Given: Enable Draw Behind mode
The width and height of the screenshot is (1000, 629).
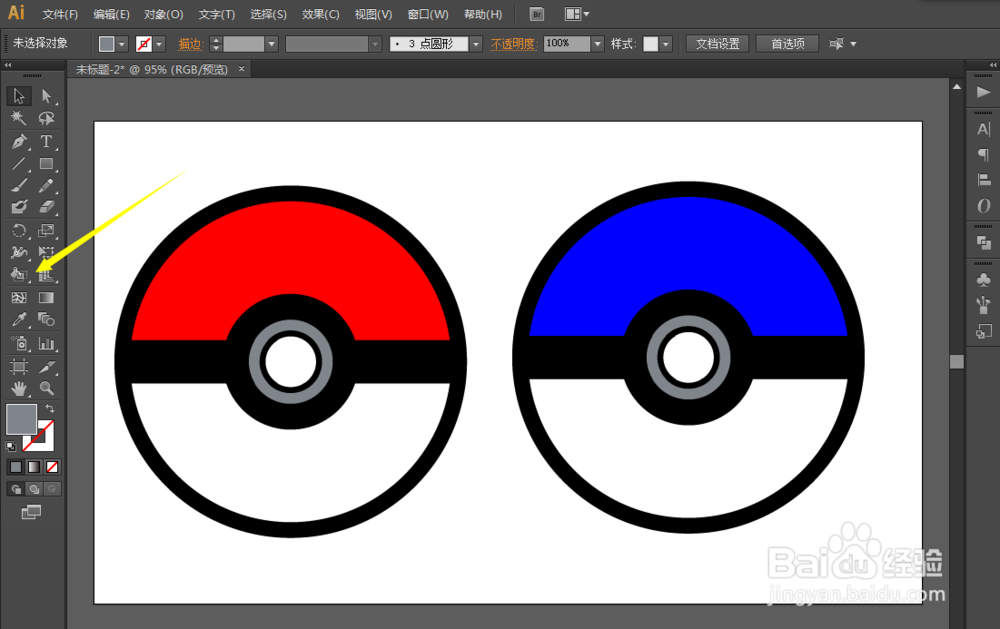Looking at the screenshot, I should tap(34, 489).
